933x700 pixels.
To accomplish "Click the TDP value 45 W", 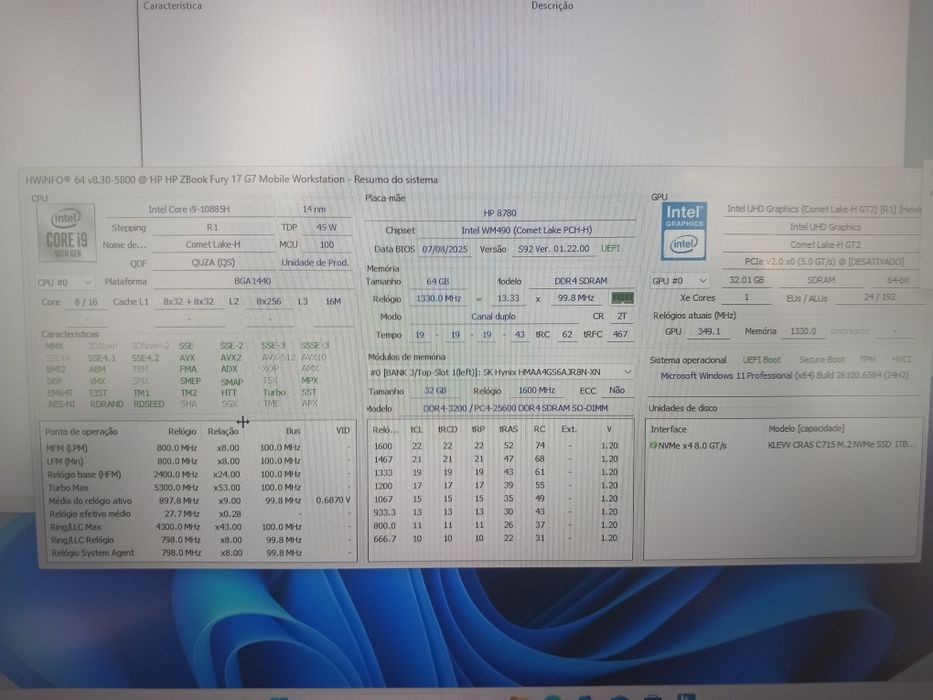I will point(326,227).
